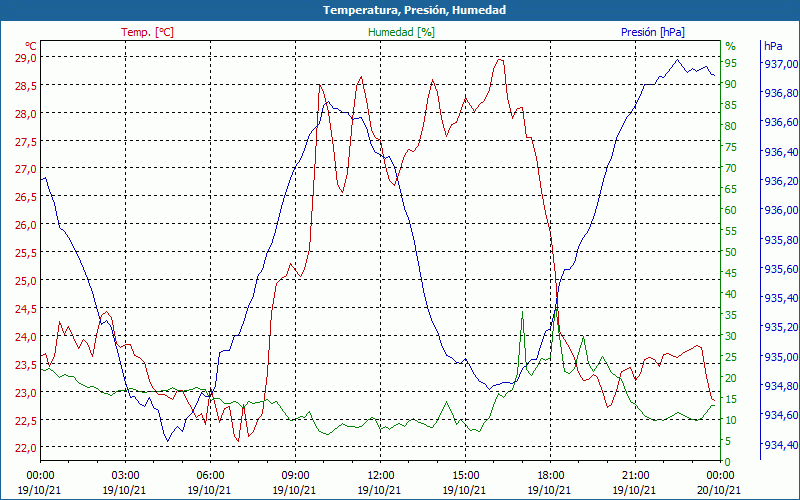Click pressure axis value '934,80'
Image resolution: width=800 pixels, height=500 pixels.
point(779,386)
